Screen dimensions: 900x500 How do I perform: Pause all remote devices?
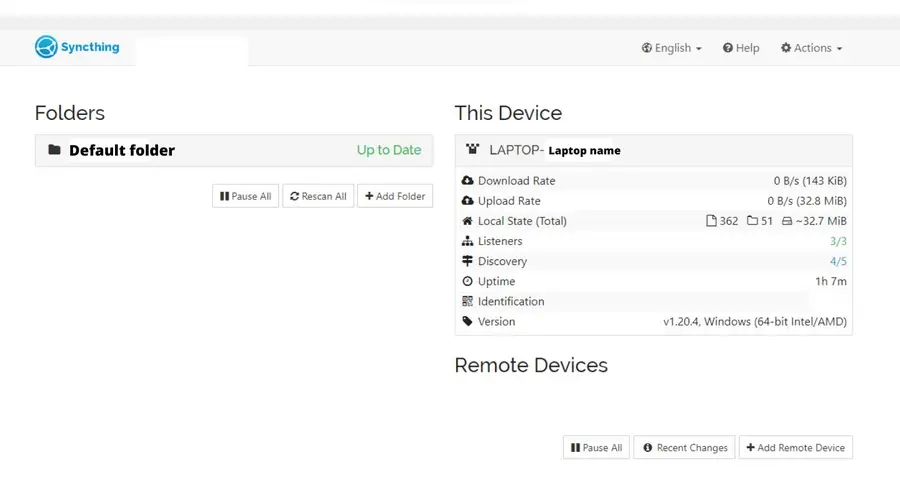pos(596,448)
